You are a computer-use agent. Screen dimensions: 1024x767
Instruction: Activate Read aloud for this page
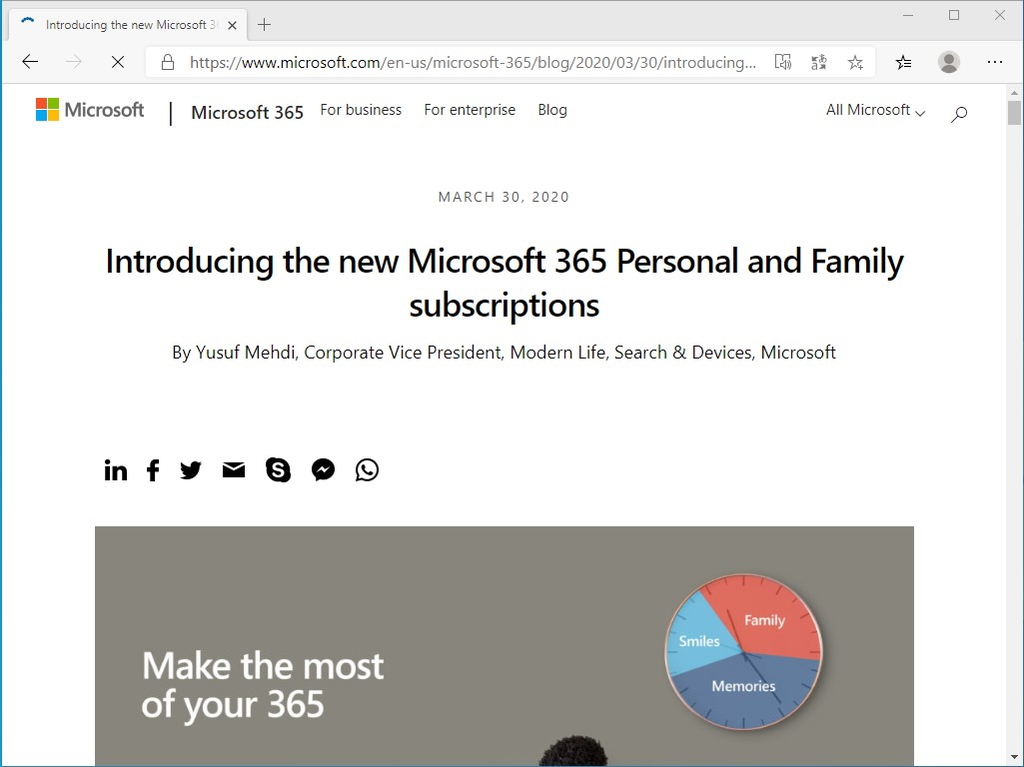pos(783,62)
